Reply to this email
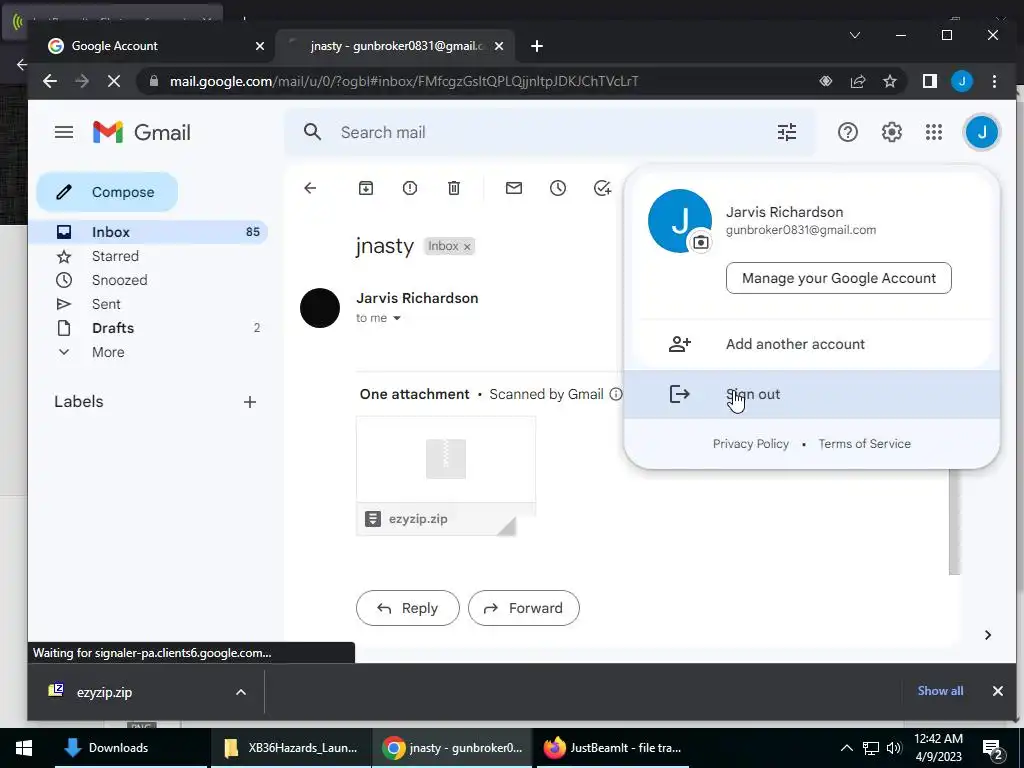1024x768 pixels. [408, 608]
